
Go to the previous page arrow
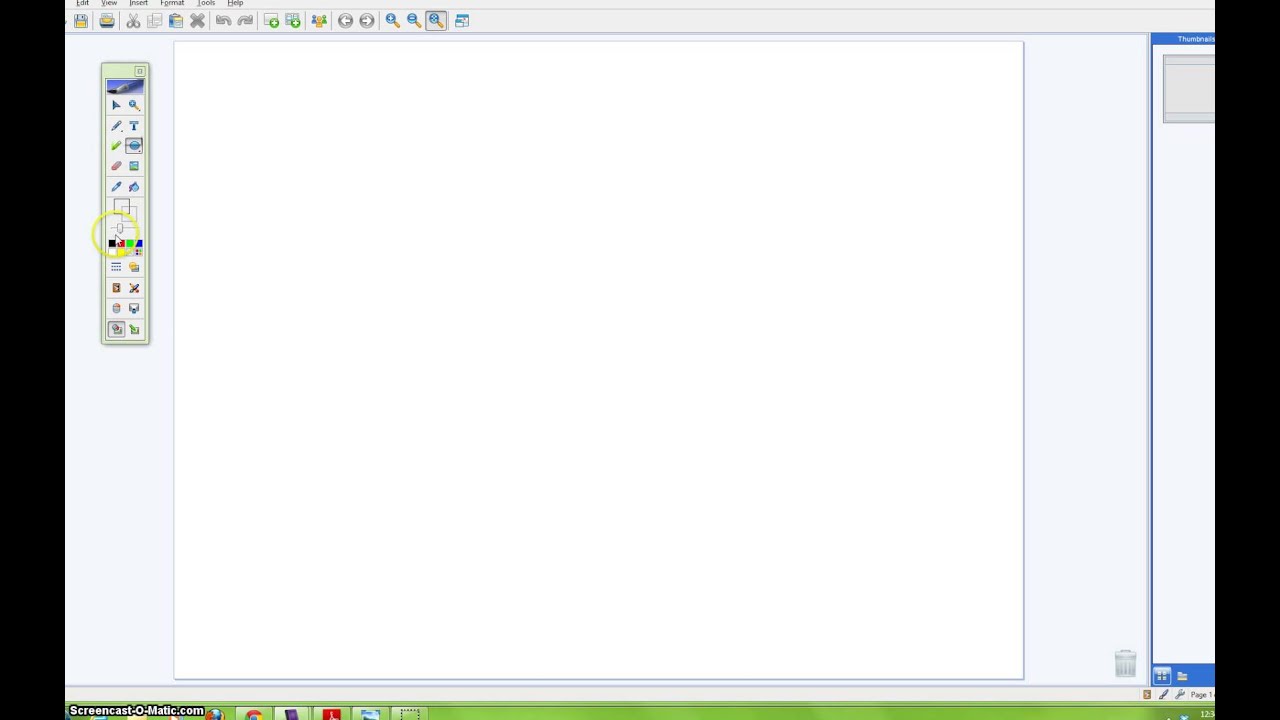345,20
